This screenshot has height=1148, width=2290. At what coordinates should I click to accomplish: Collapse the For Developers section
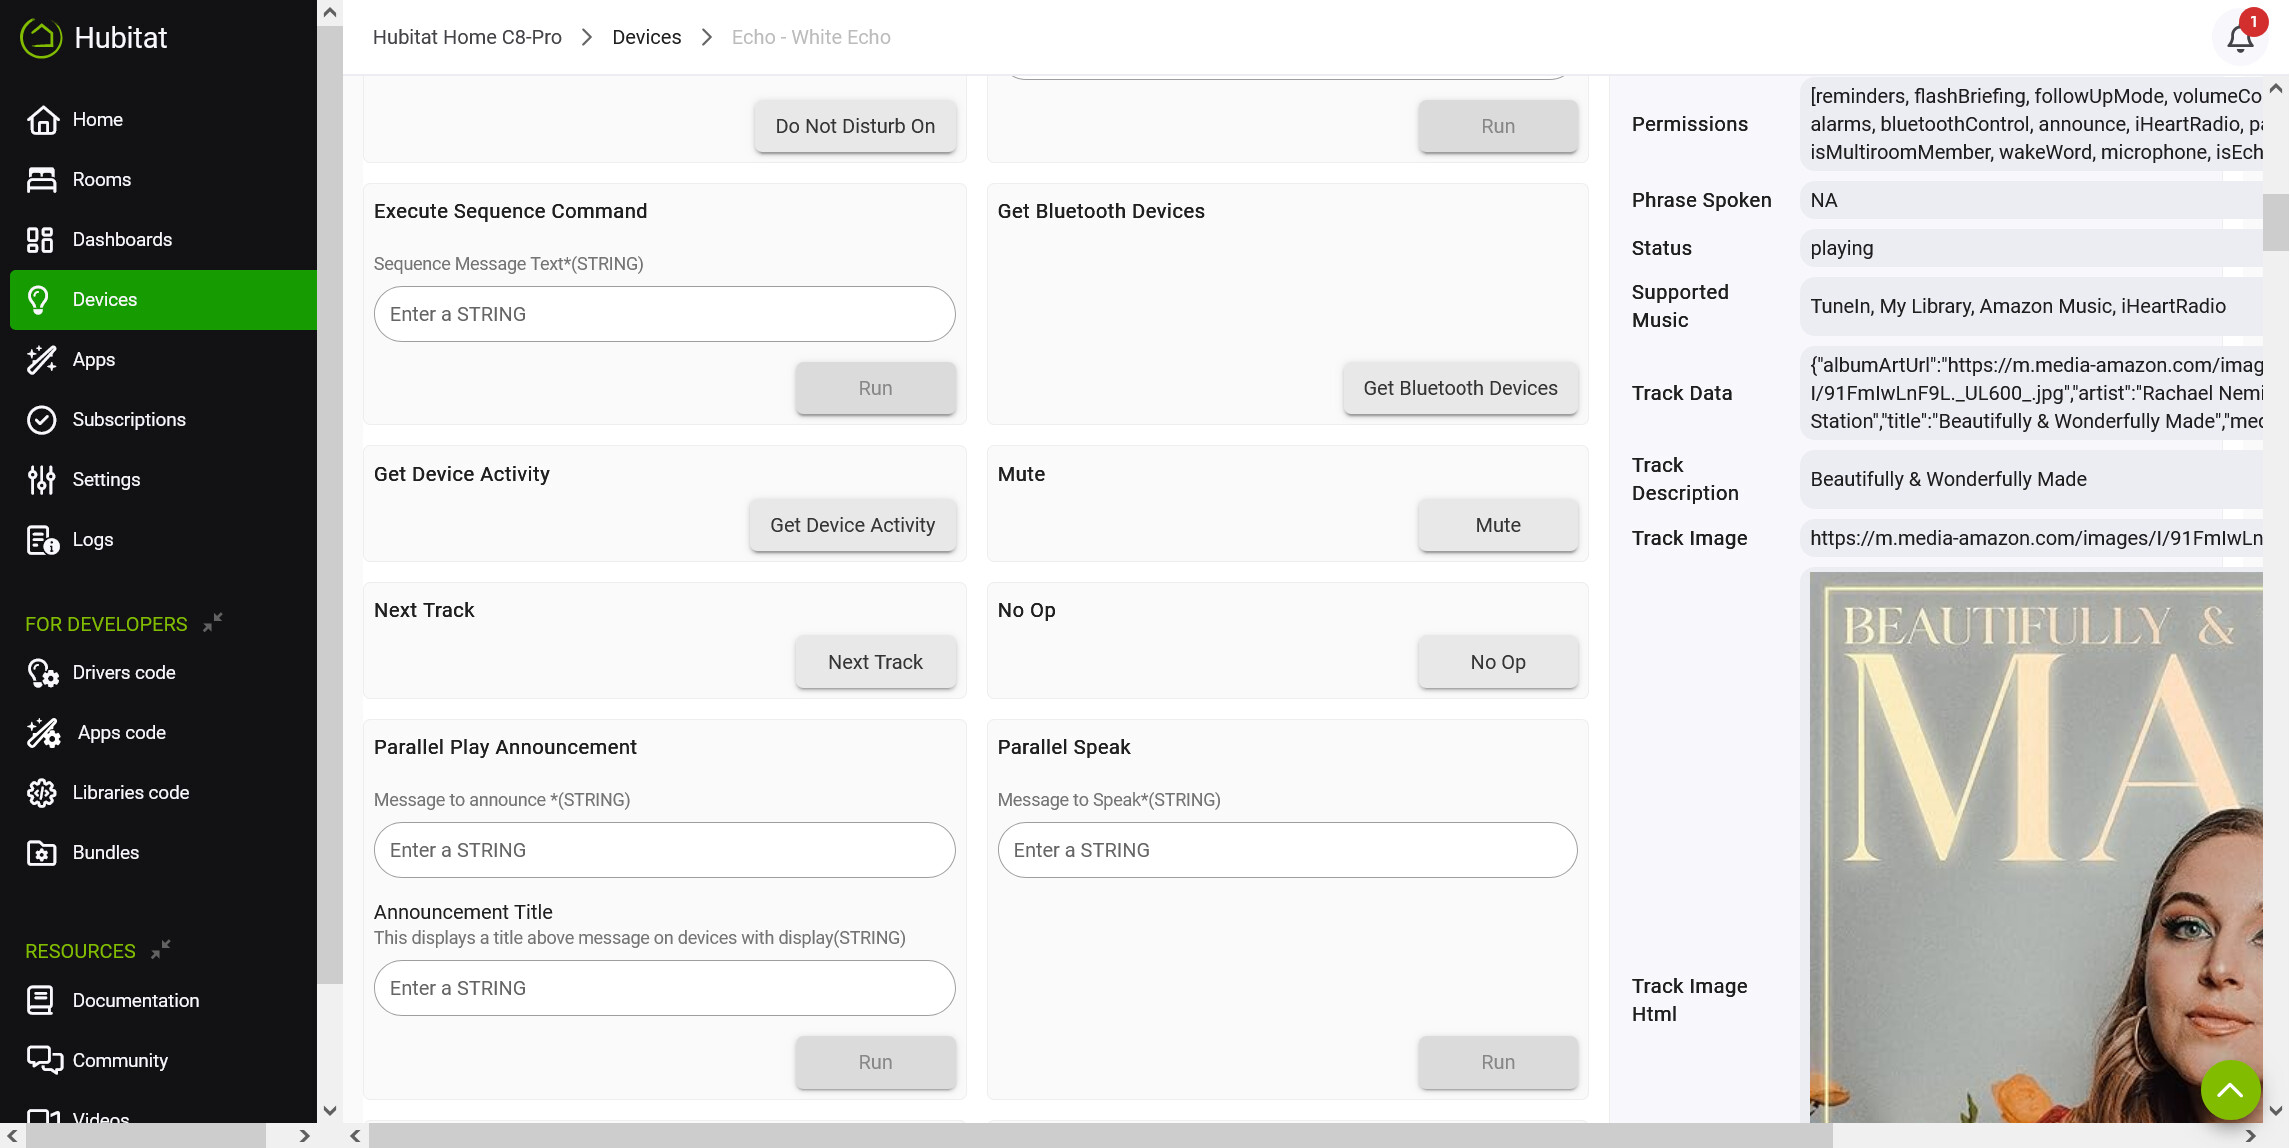(212, 623)
